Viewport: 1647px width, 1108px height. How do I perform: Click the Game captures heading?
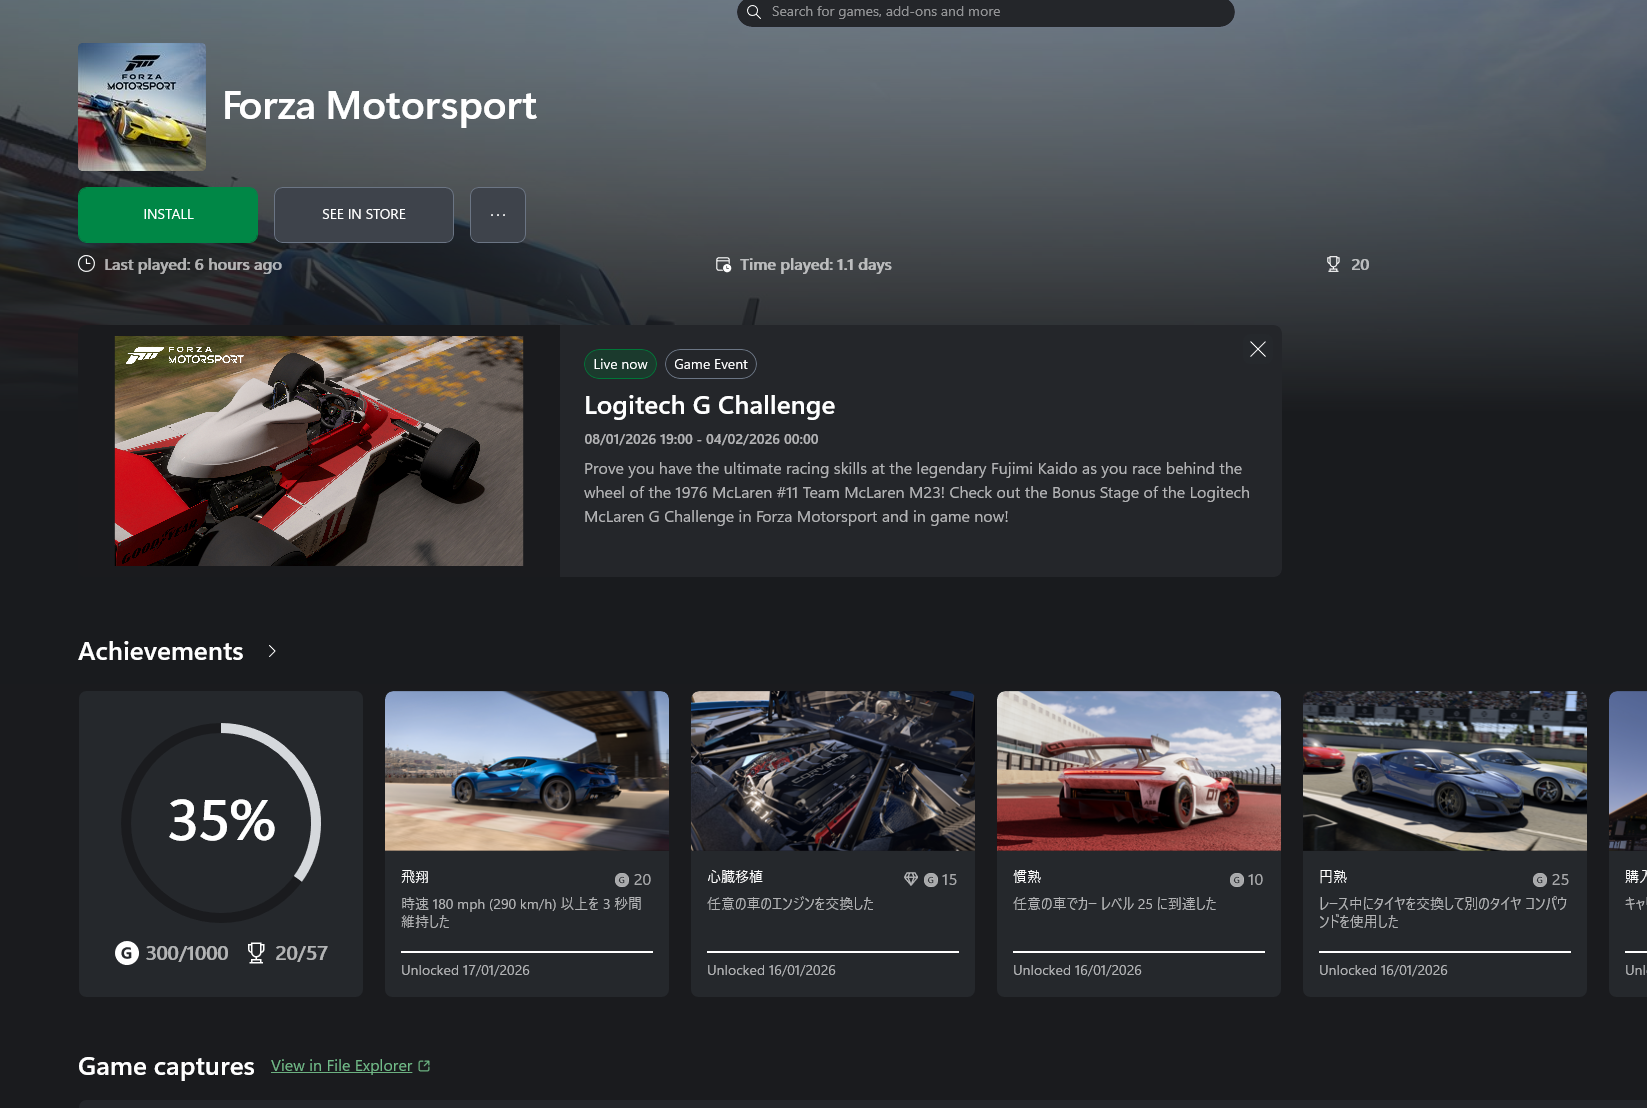(x=166, y=1066)
